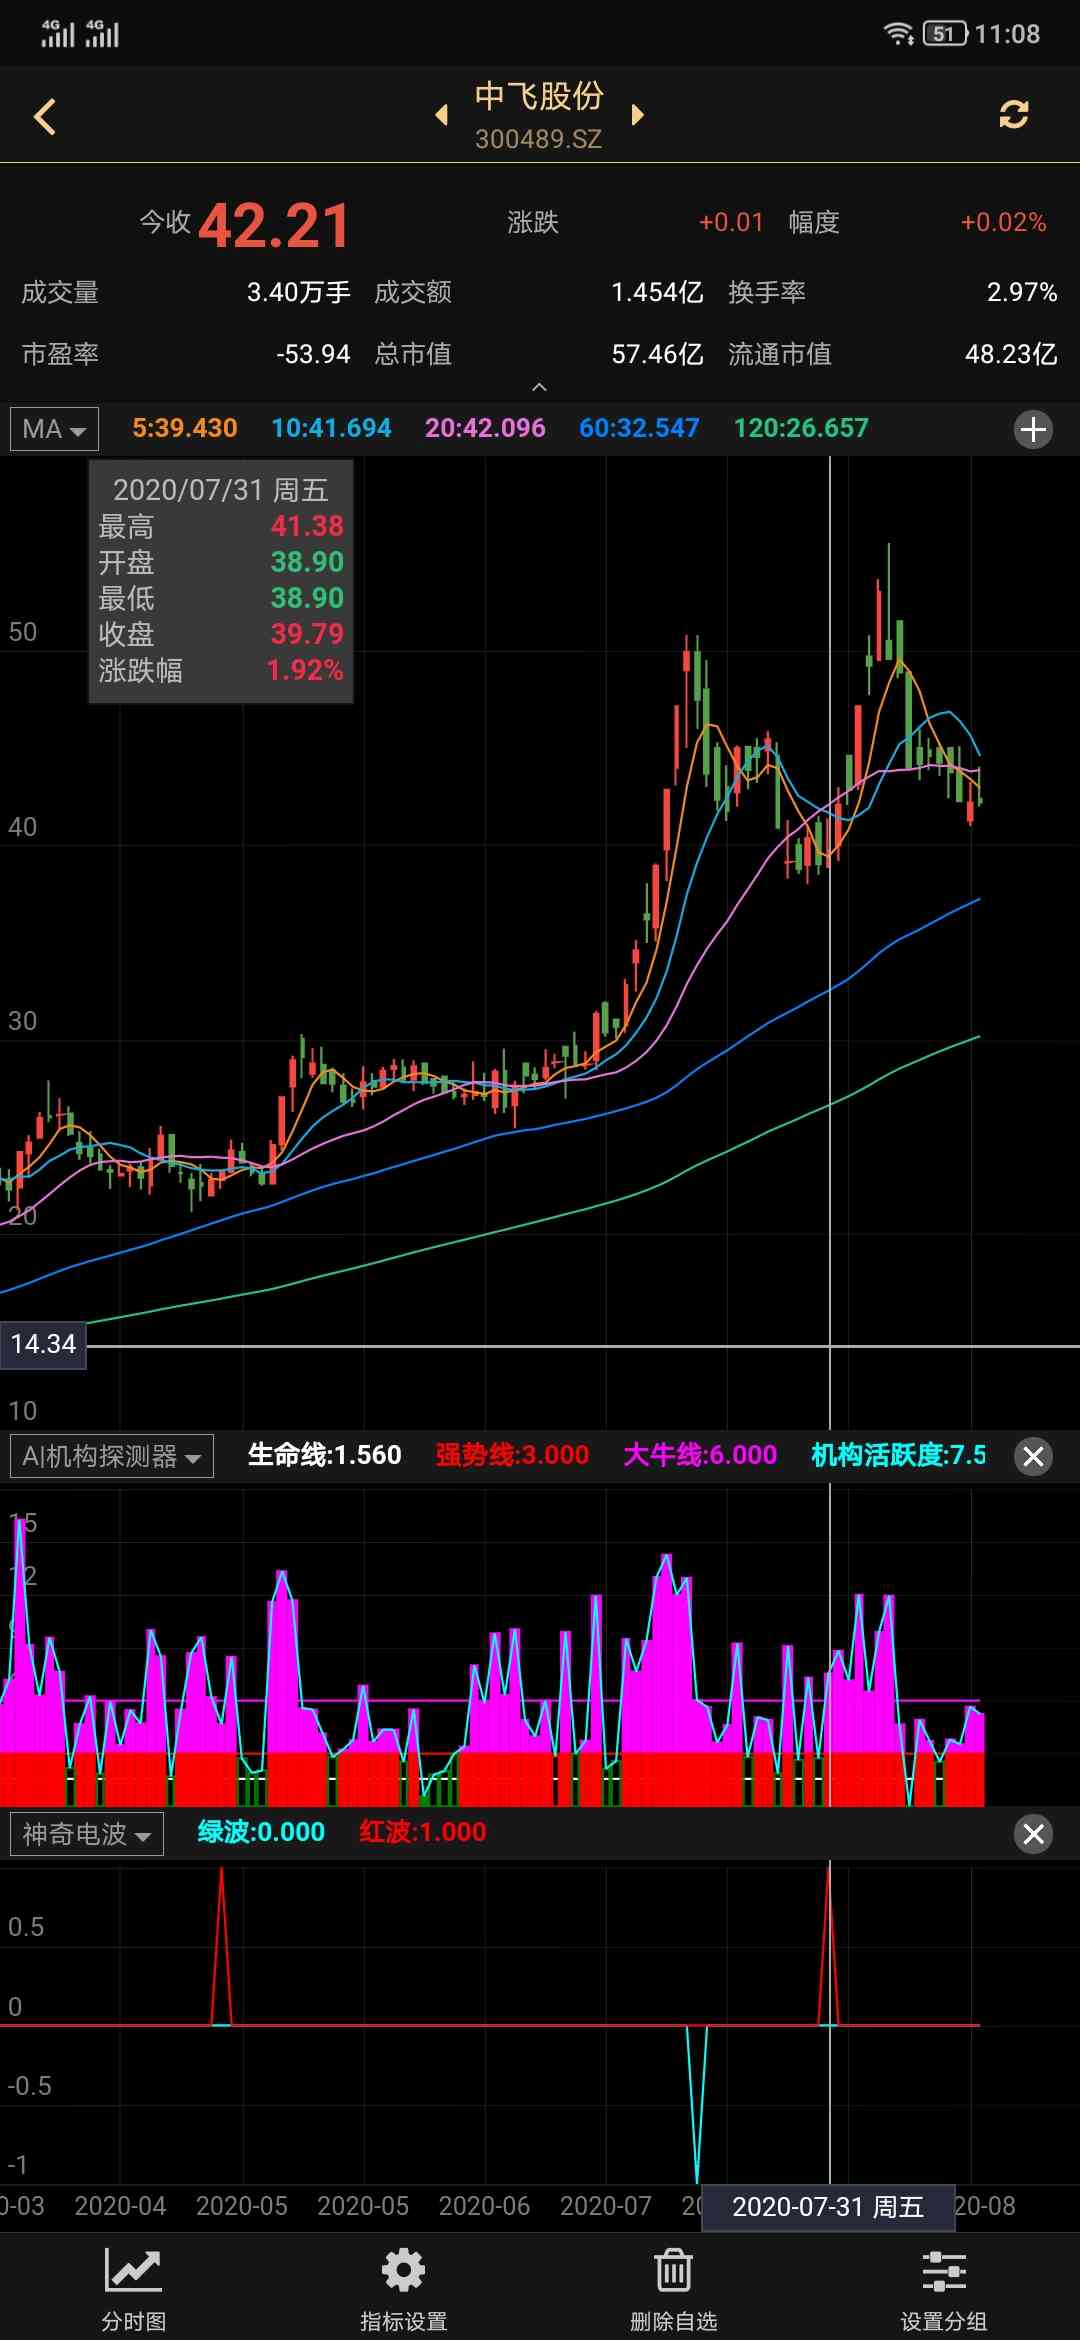Tap the back arrow icon

(x=45, y=116)
